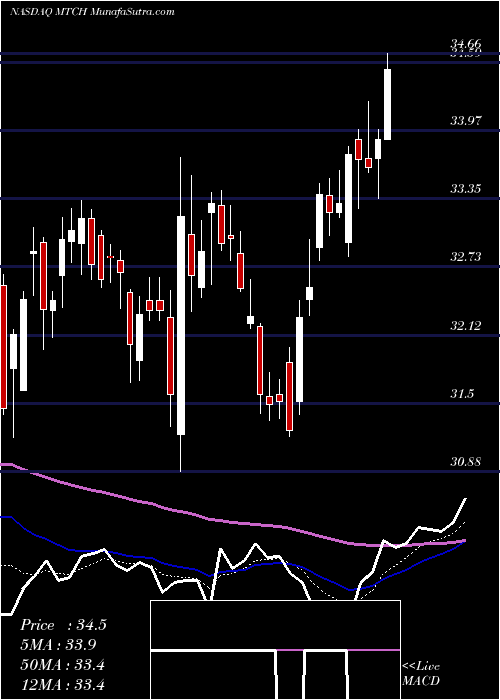
Task: Click the 33.35 price level label
Action: tap(466, 188)
